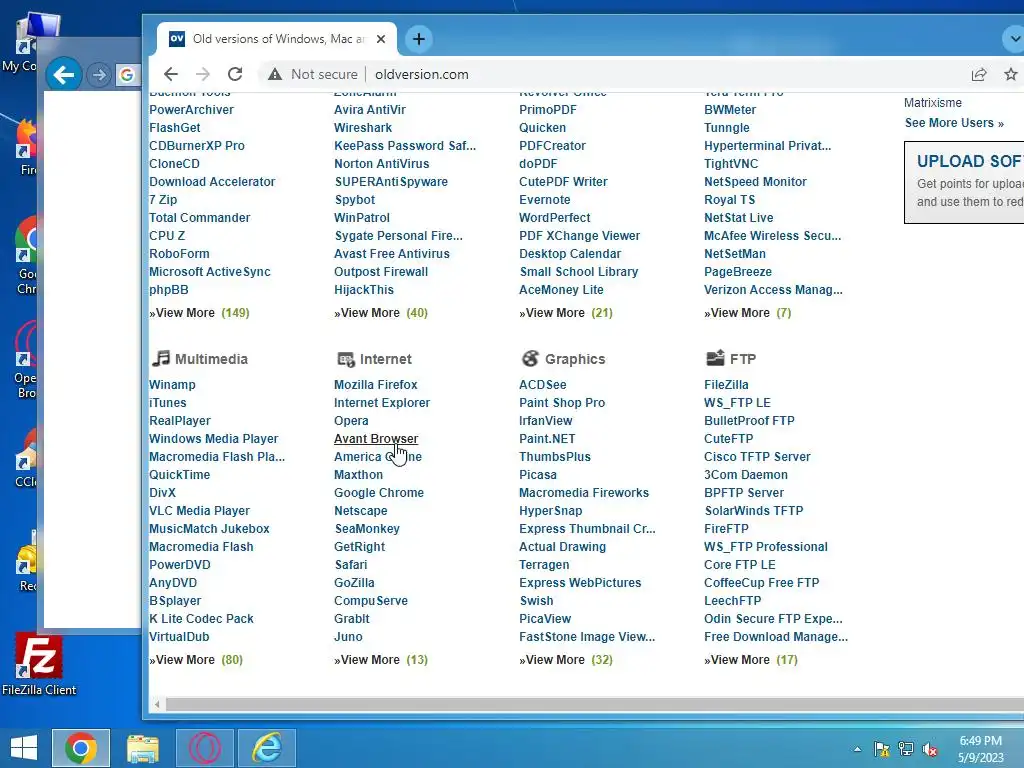Open the Google Chrome link

click(379, 492)
